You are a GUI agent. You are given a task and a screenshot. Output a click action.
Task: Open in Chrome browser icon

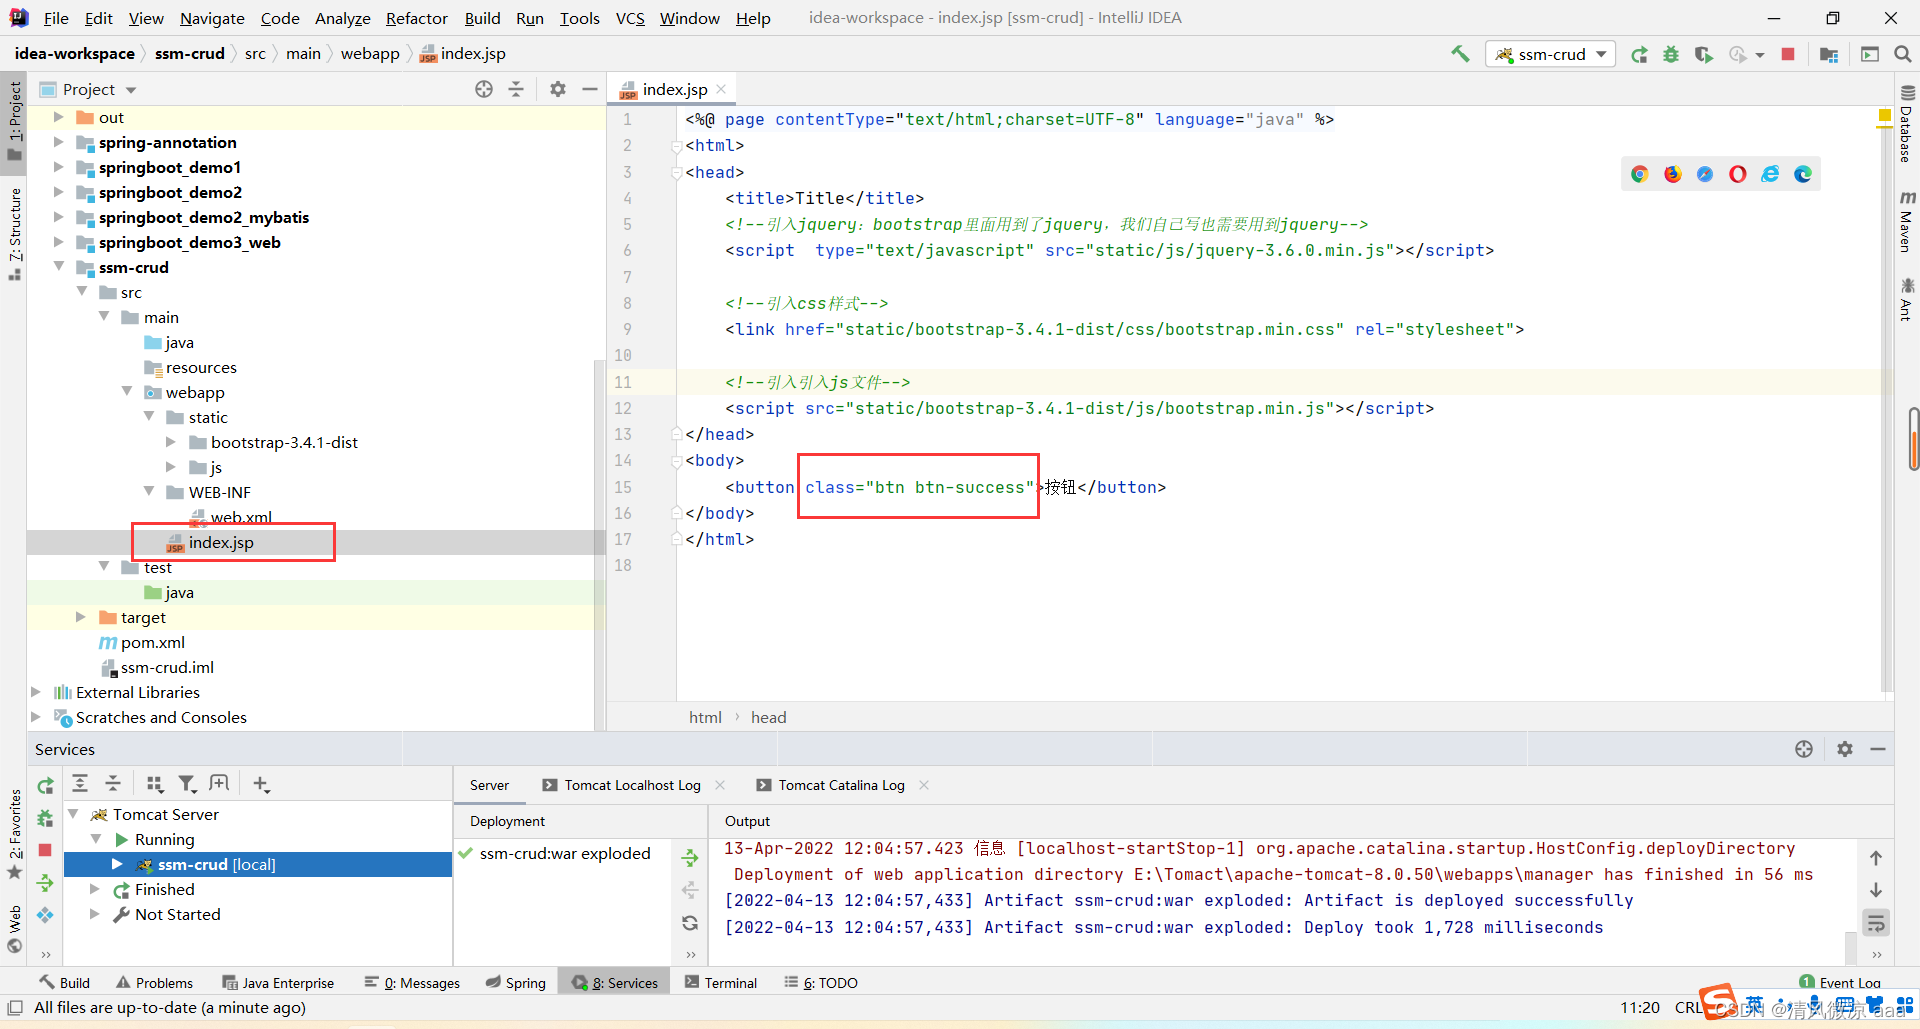(1640, 174)
